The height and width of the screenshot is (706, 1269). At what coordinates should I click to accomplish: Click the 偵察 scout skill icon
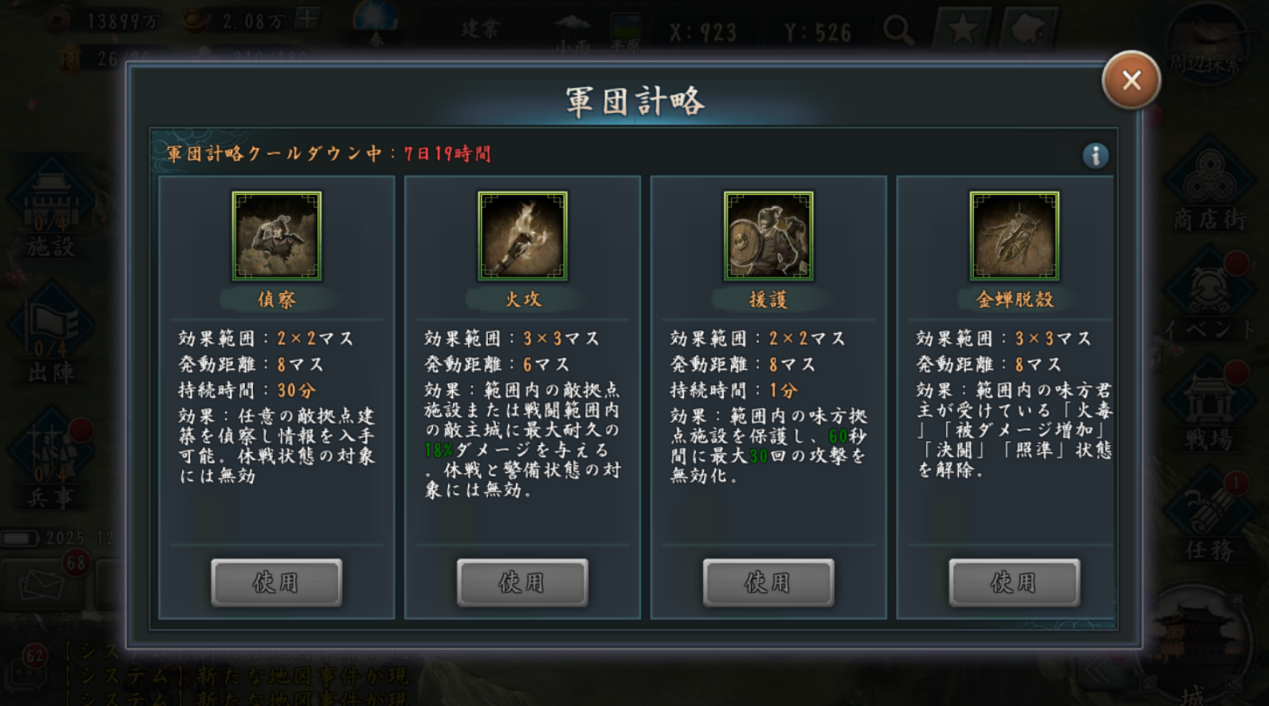pos(277,236)
